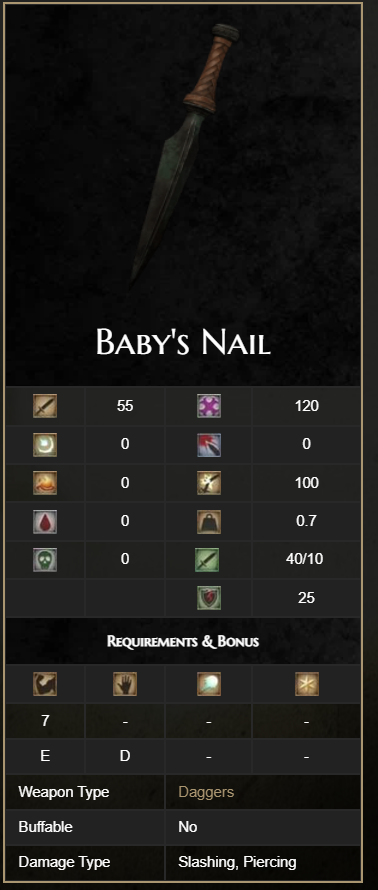Open the Daggers weapon type link

(206, 792)
